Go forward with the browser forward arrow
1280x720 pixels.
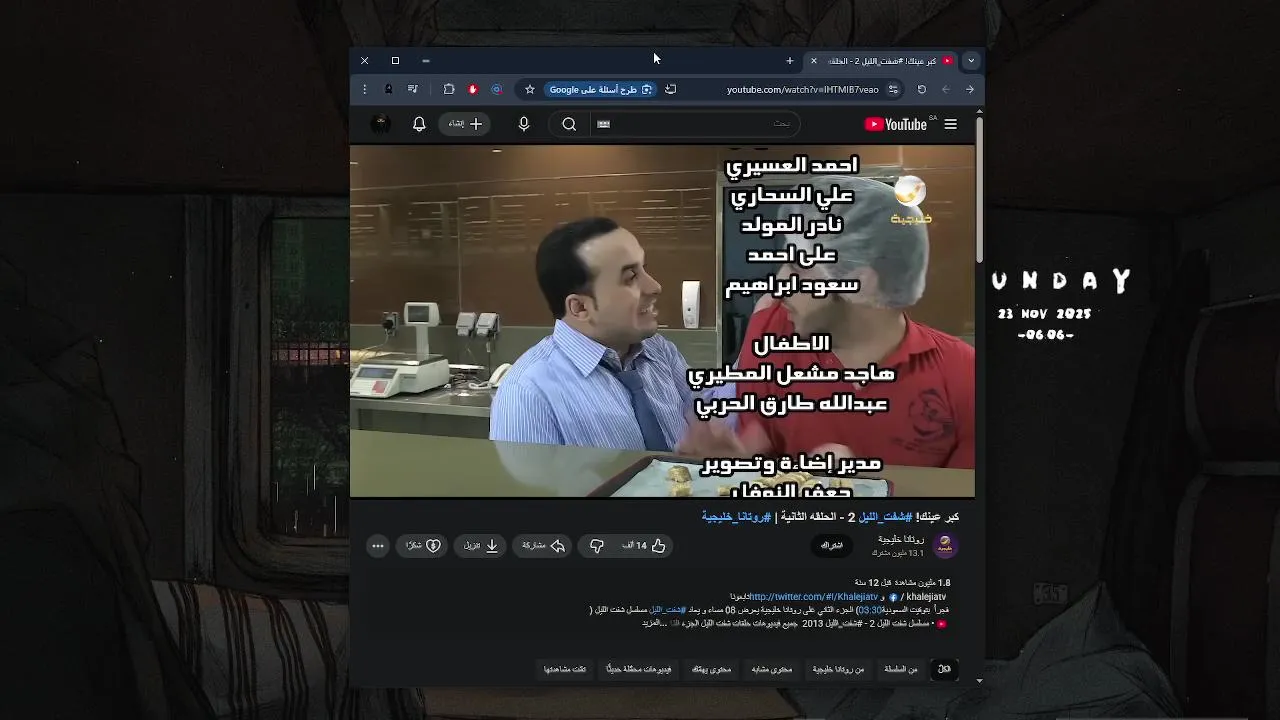(x=970, y=89)
